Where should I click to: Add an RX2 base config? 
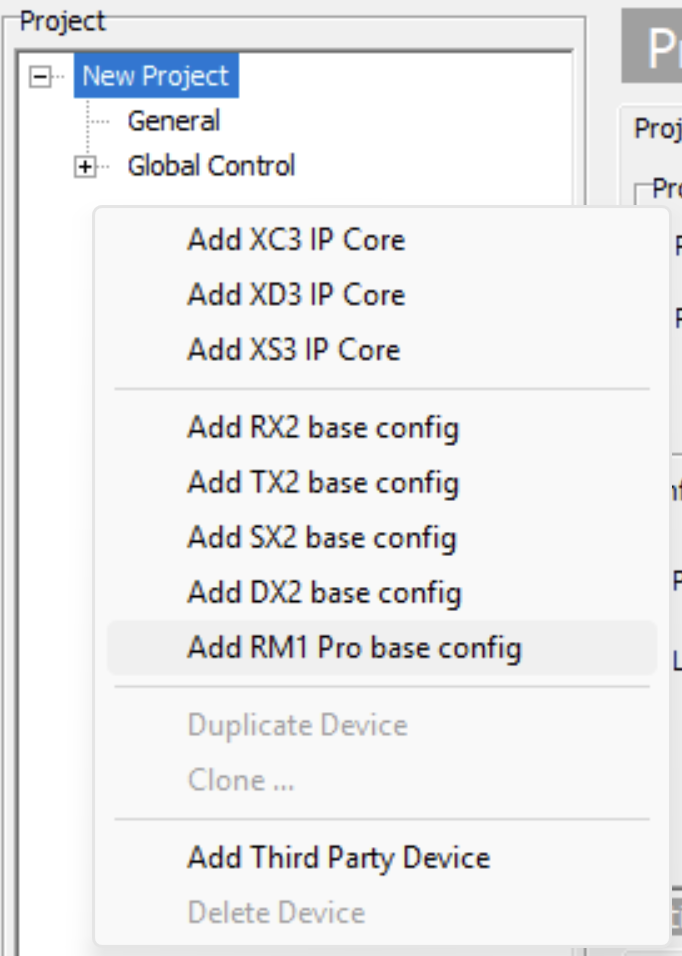(x=322, y=428)
